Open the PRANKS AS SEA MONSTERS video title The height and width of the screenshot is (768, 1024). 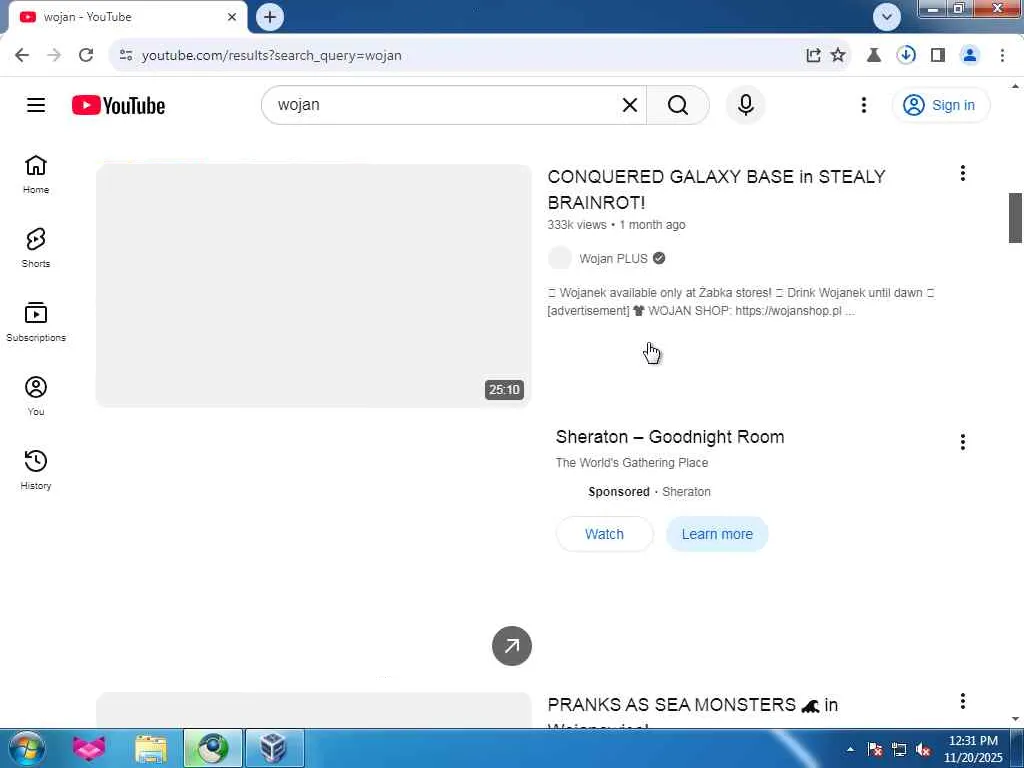click(x=692, y=711)
